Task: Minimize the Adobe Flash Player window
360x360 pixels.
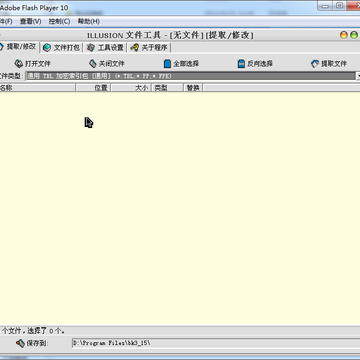Action: tap(325, 6)
